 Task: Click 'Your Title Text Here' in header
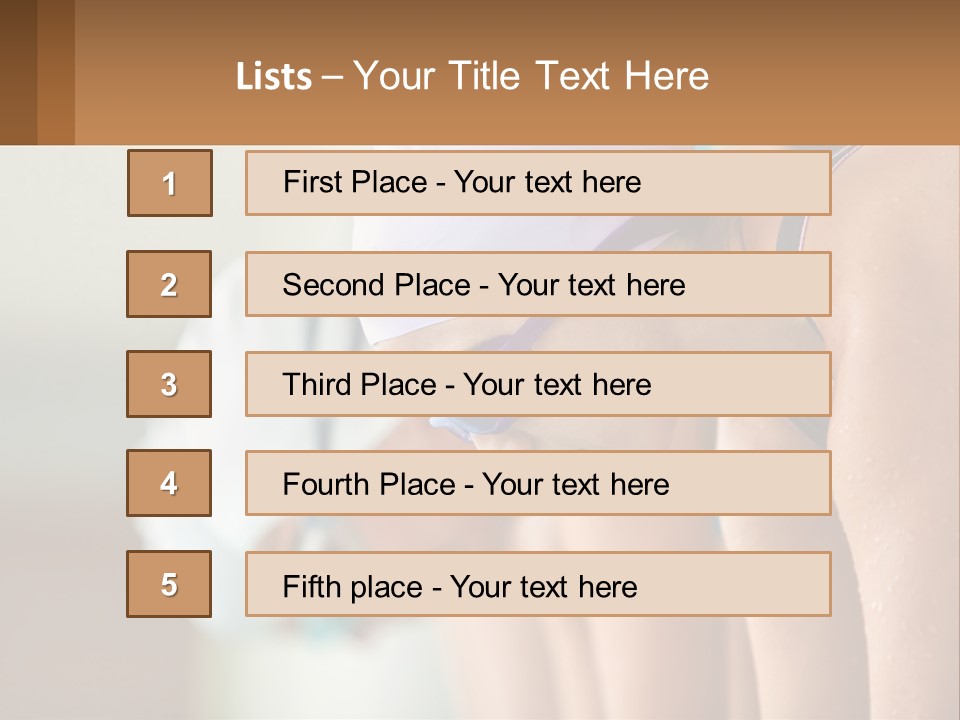531,76
